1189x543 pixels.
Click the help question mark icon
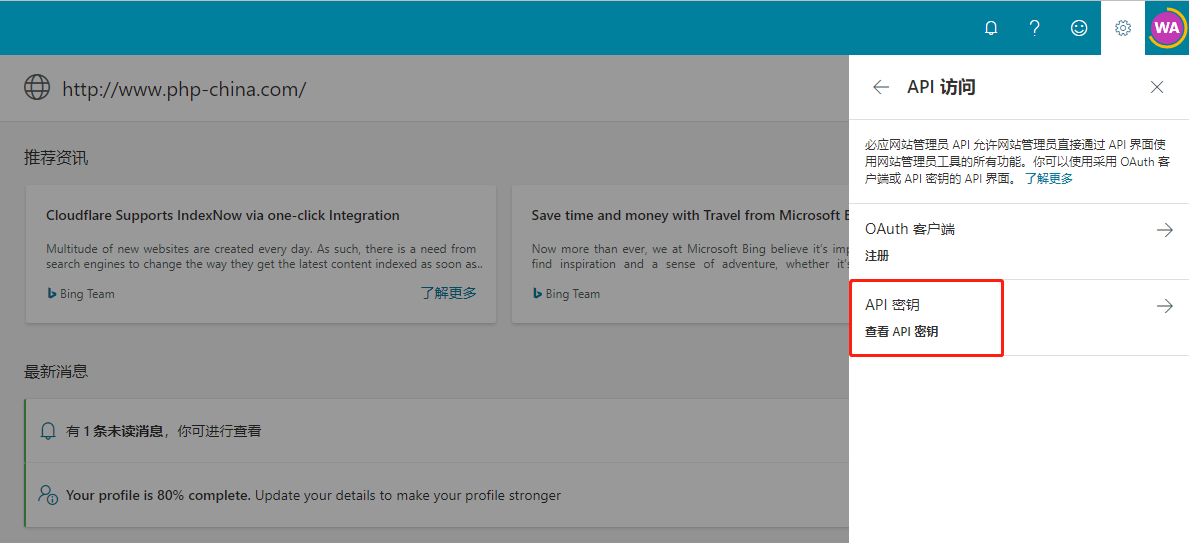point(1034,28)
